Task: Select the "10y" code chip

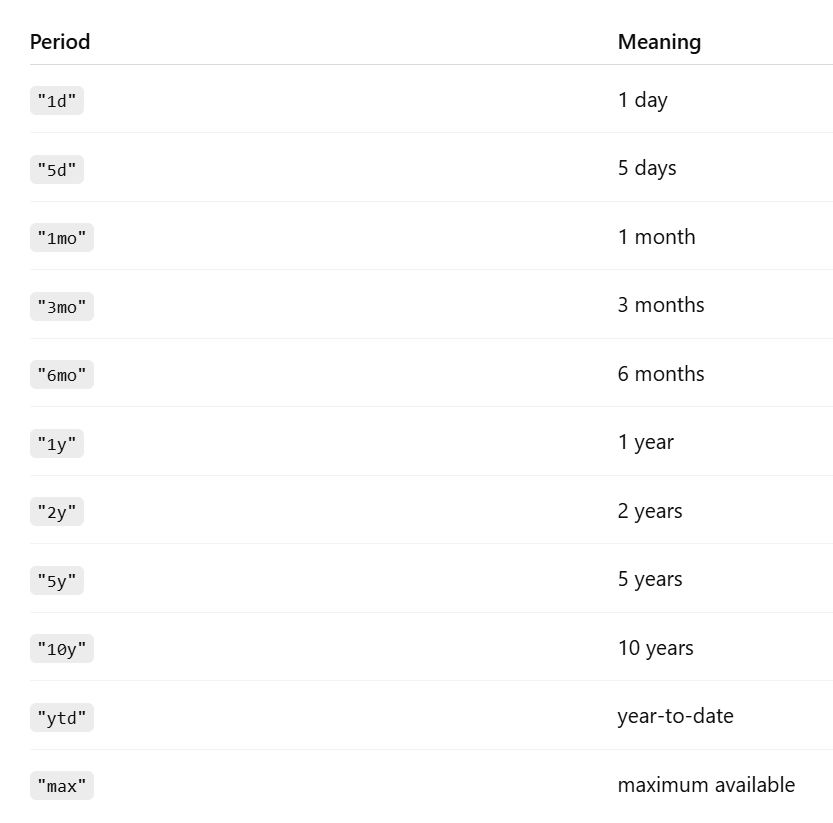Action: click(x=62, y=649)
